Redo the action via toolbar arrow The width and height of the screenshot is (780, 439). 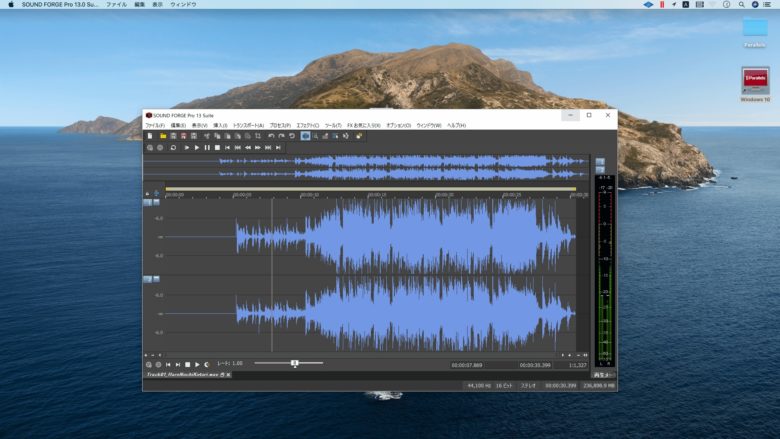[x=282, y=136]
